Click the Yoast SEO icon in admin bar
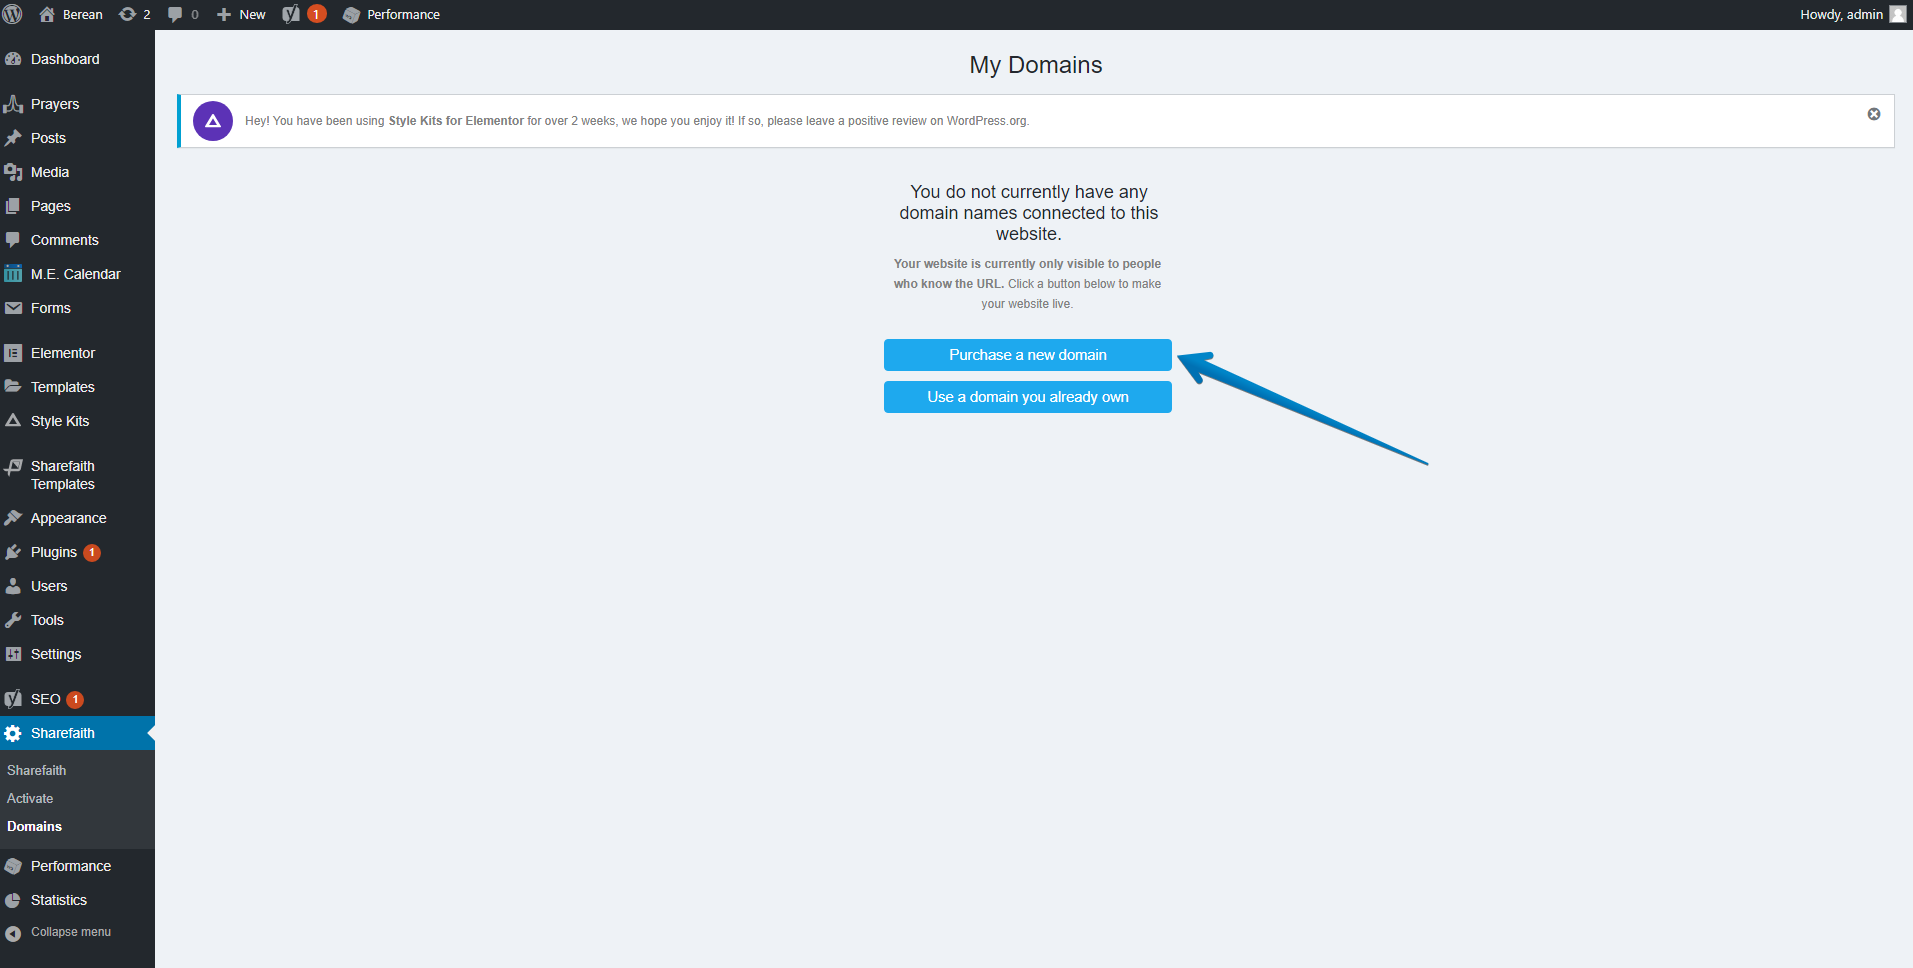Viewport: 1913px width, 968px height. [291, 14]
